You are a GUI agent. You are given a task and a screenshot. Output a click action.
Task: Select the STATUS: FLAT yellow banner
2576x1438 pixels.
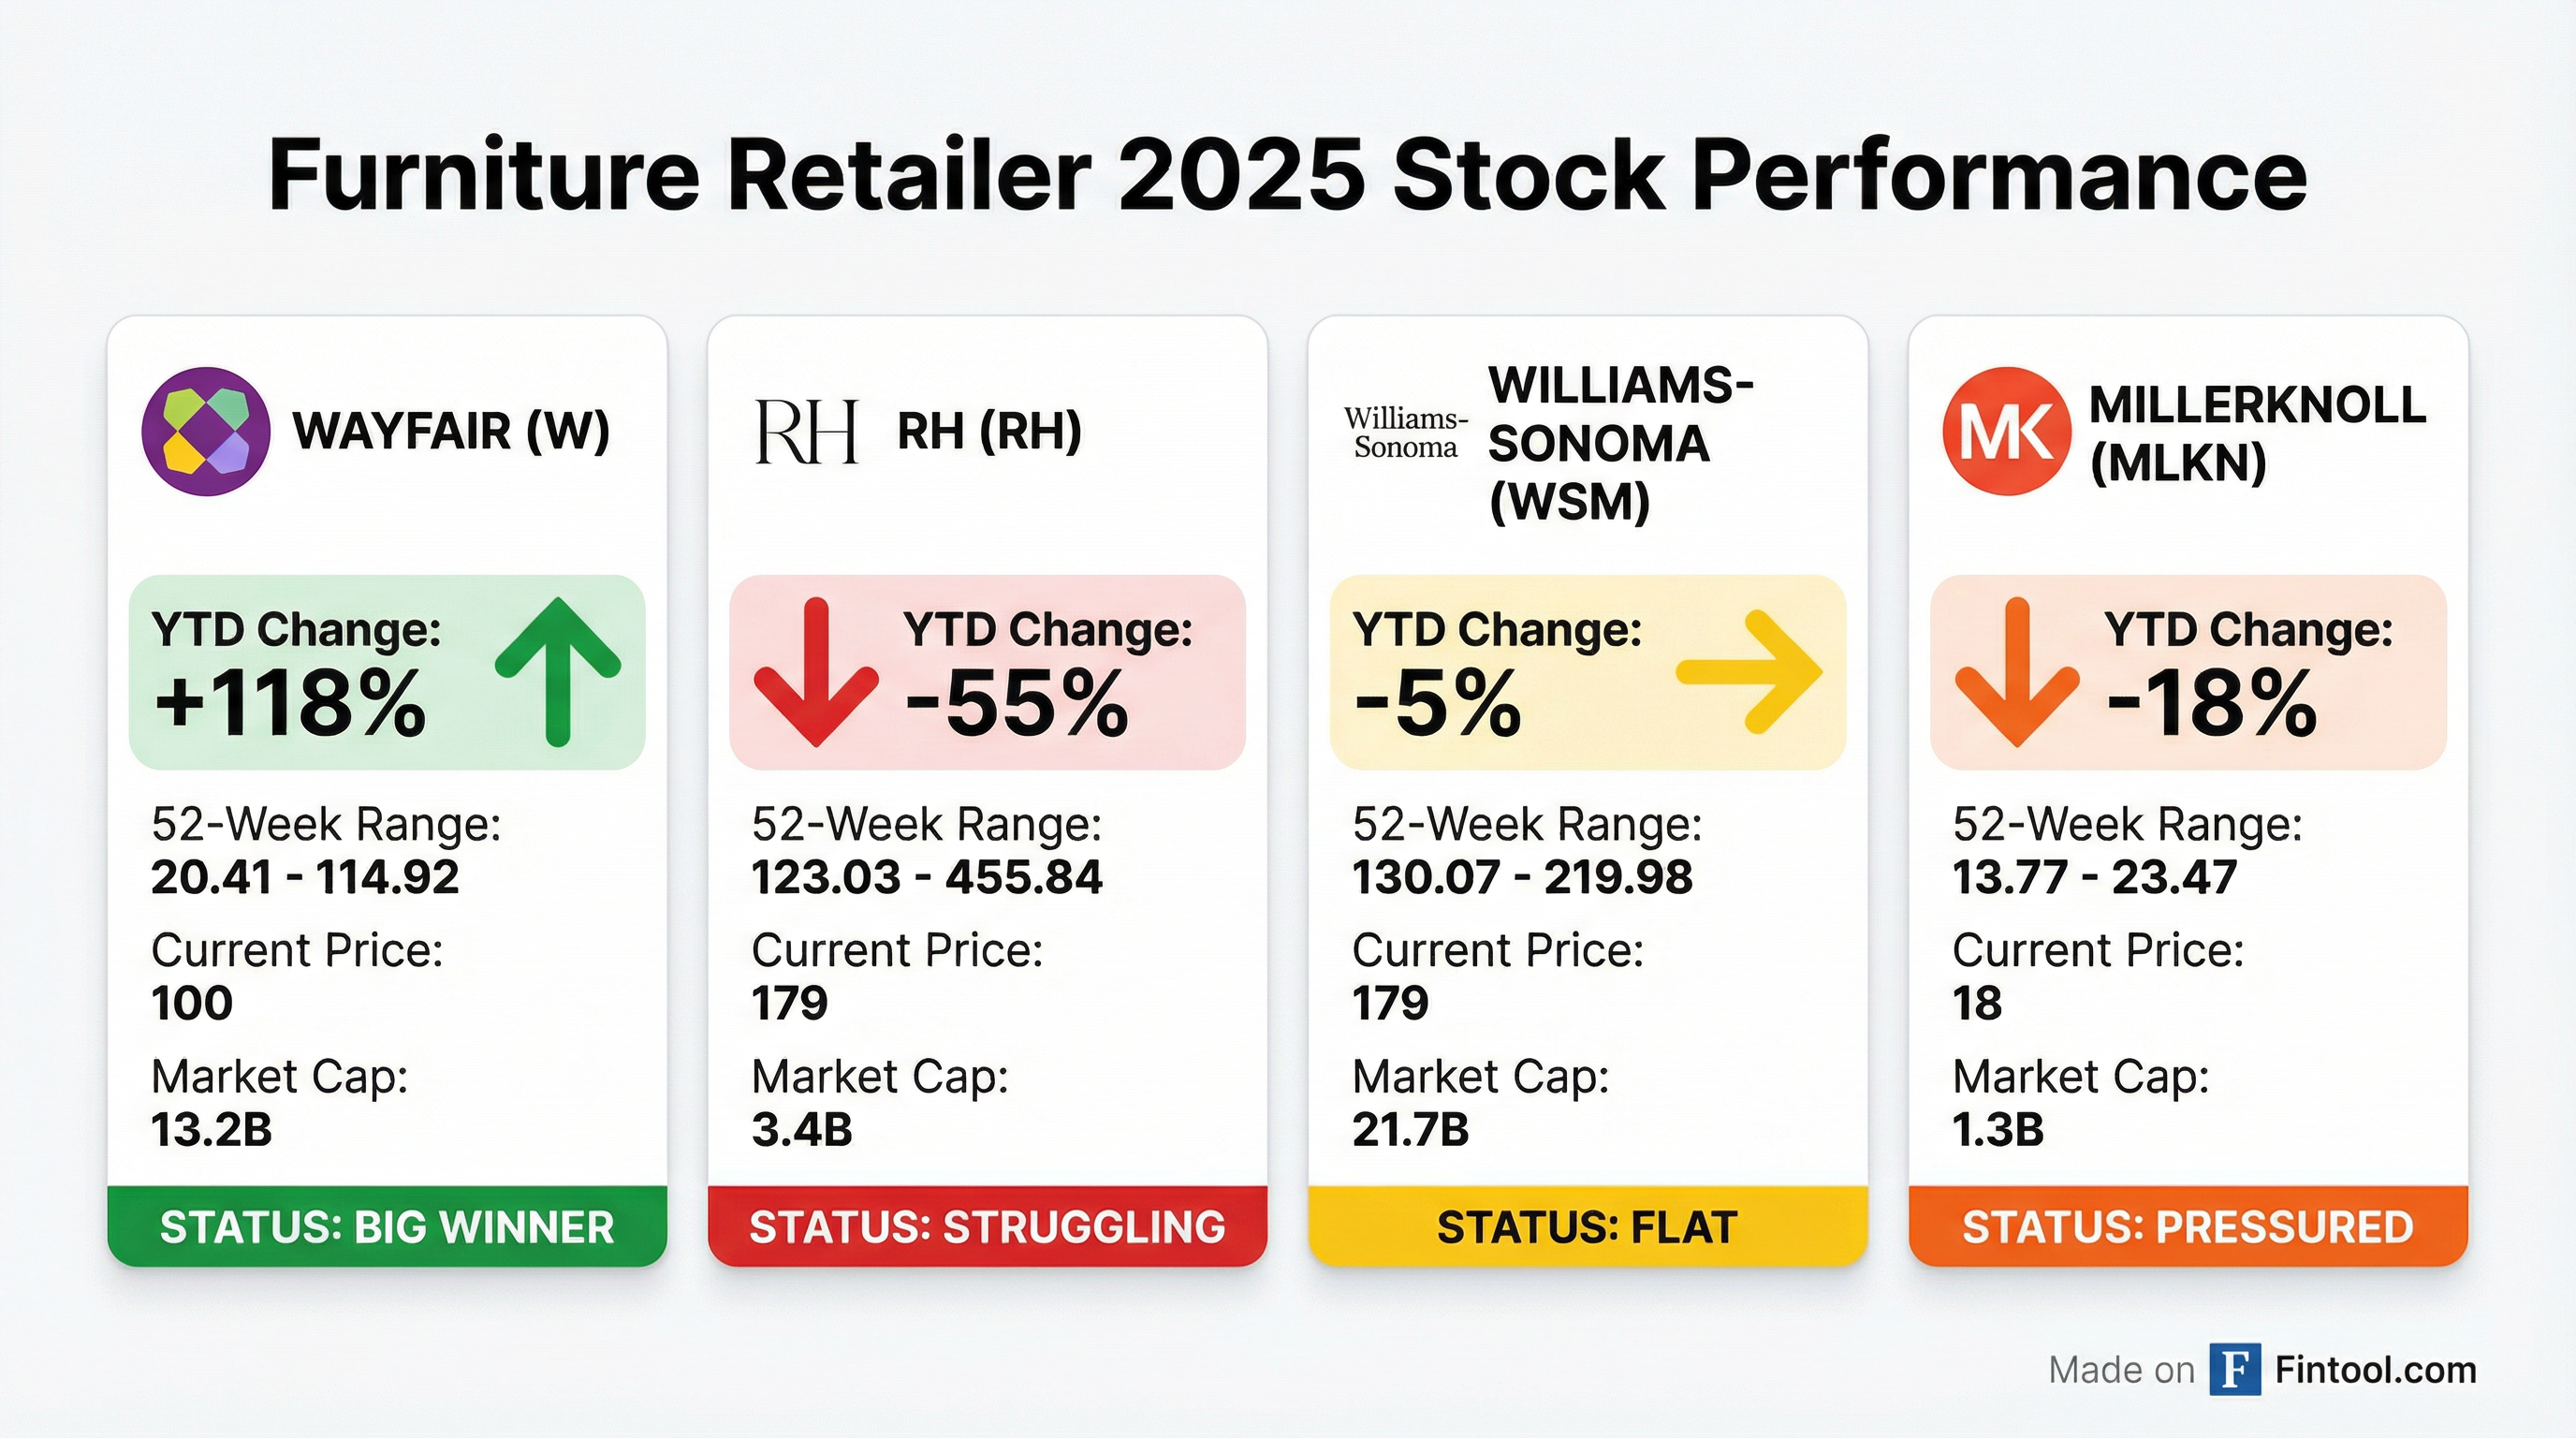click(x=1587, y=1227)
